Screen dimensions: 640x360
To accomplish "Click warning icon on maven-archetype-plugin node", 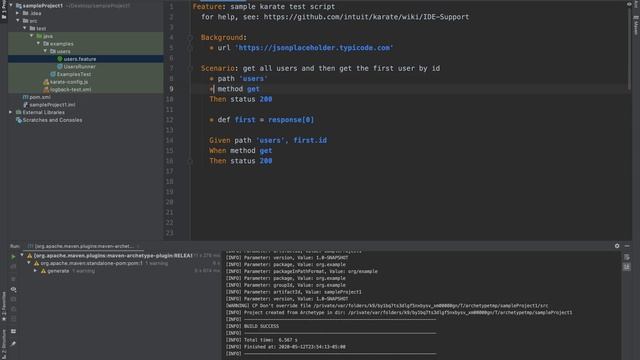I will 29,256.
